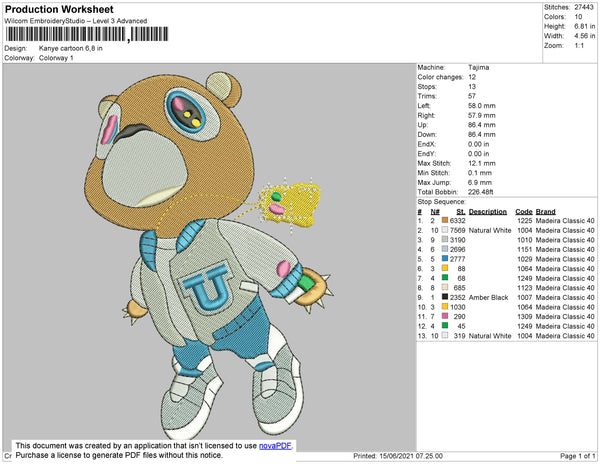Click the Color changes value '12'
The height and width of the screenshot is (464, 600).
point(472,77)
